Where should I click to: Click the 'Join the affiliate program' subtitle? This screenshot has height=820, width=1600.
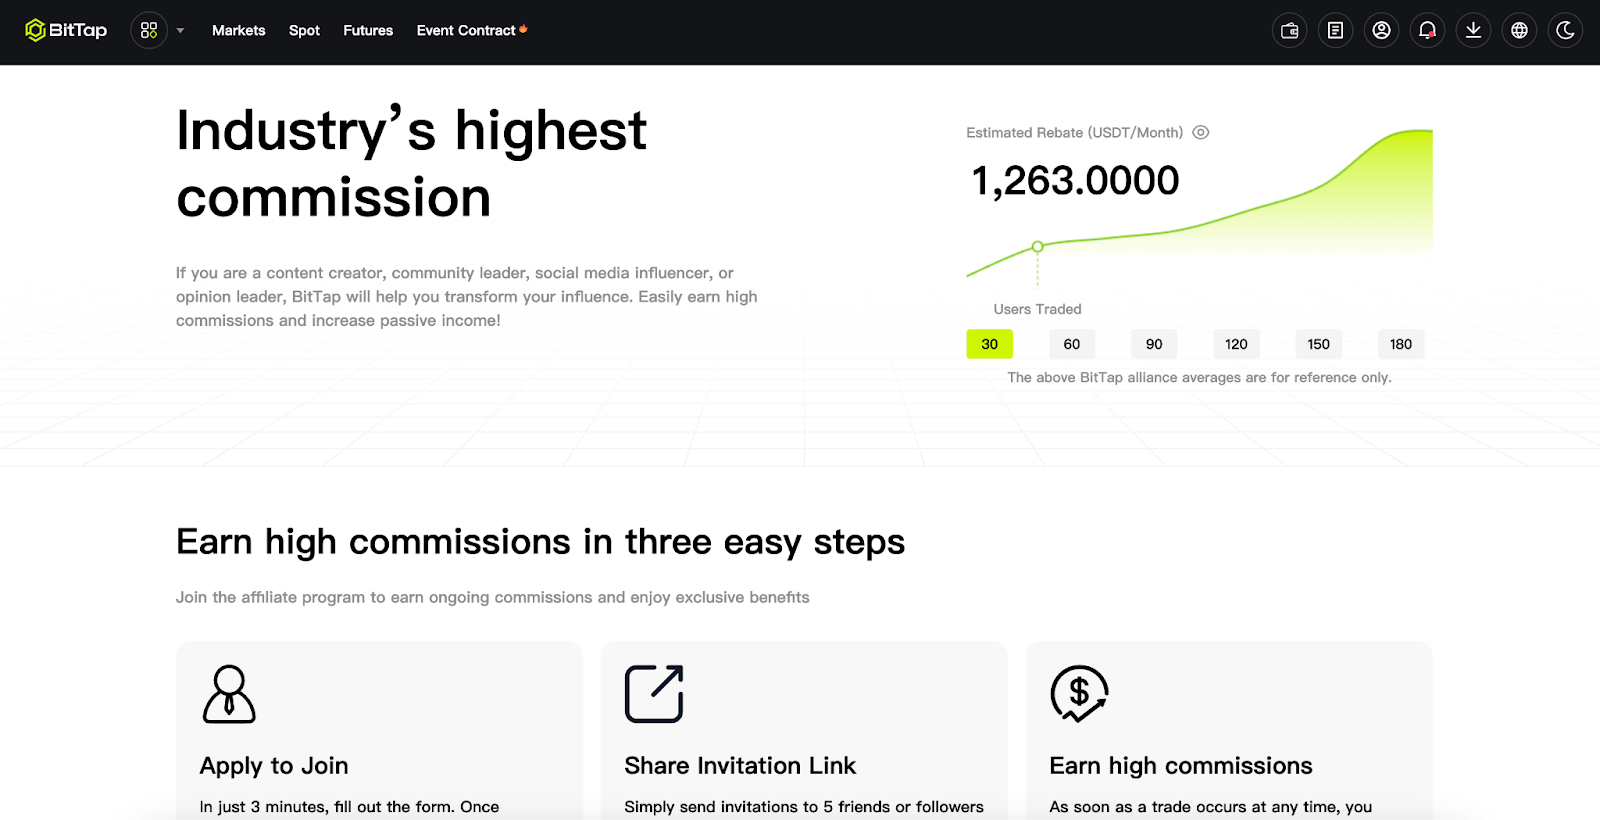click(493, 597)
